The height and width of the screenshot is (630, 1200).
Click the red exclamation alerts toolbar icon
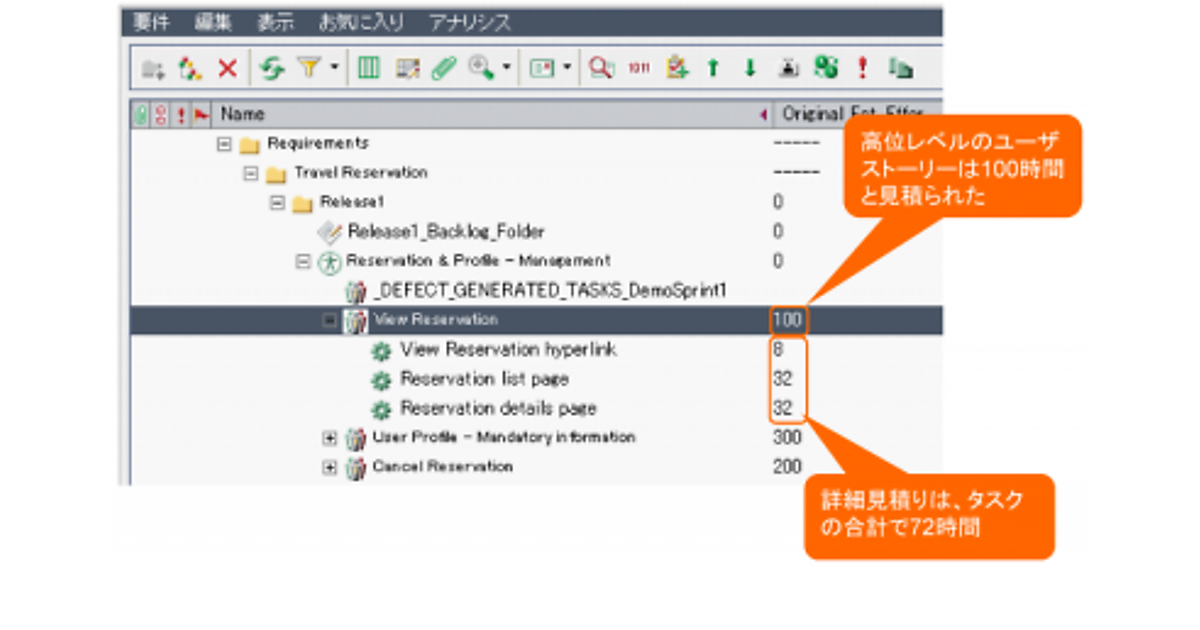coord(862,68)
